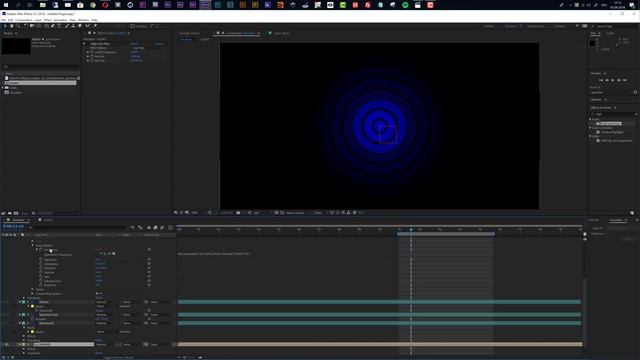The width and height of the screenshot is (640, 360).
Task: Click the play button in Preview panel
Action: coord(613,80)
